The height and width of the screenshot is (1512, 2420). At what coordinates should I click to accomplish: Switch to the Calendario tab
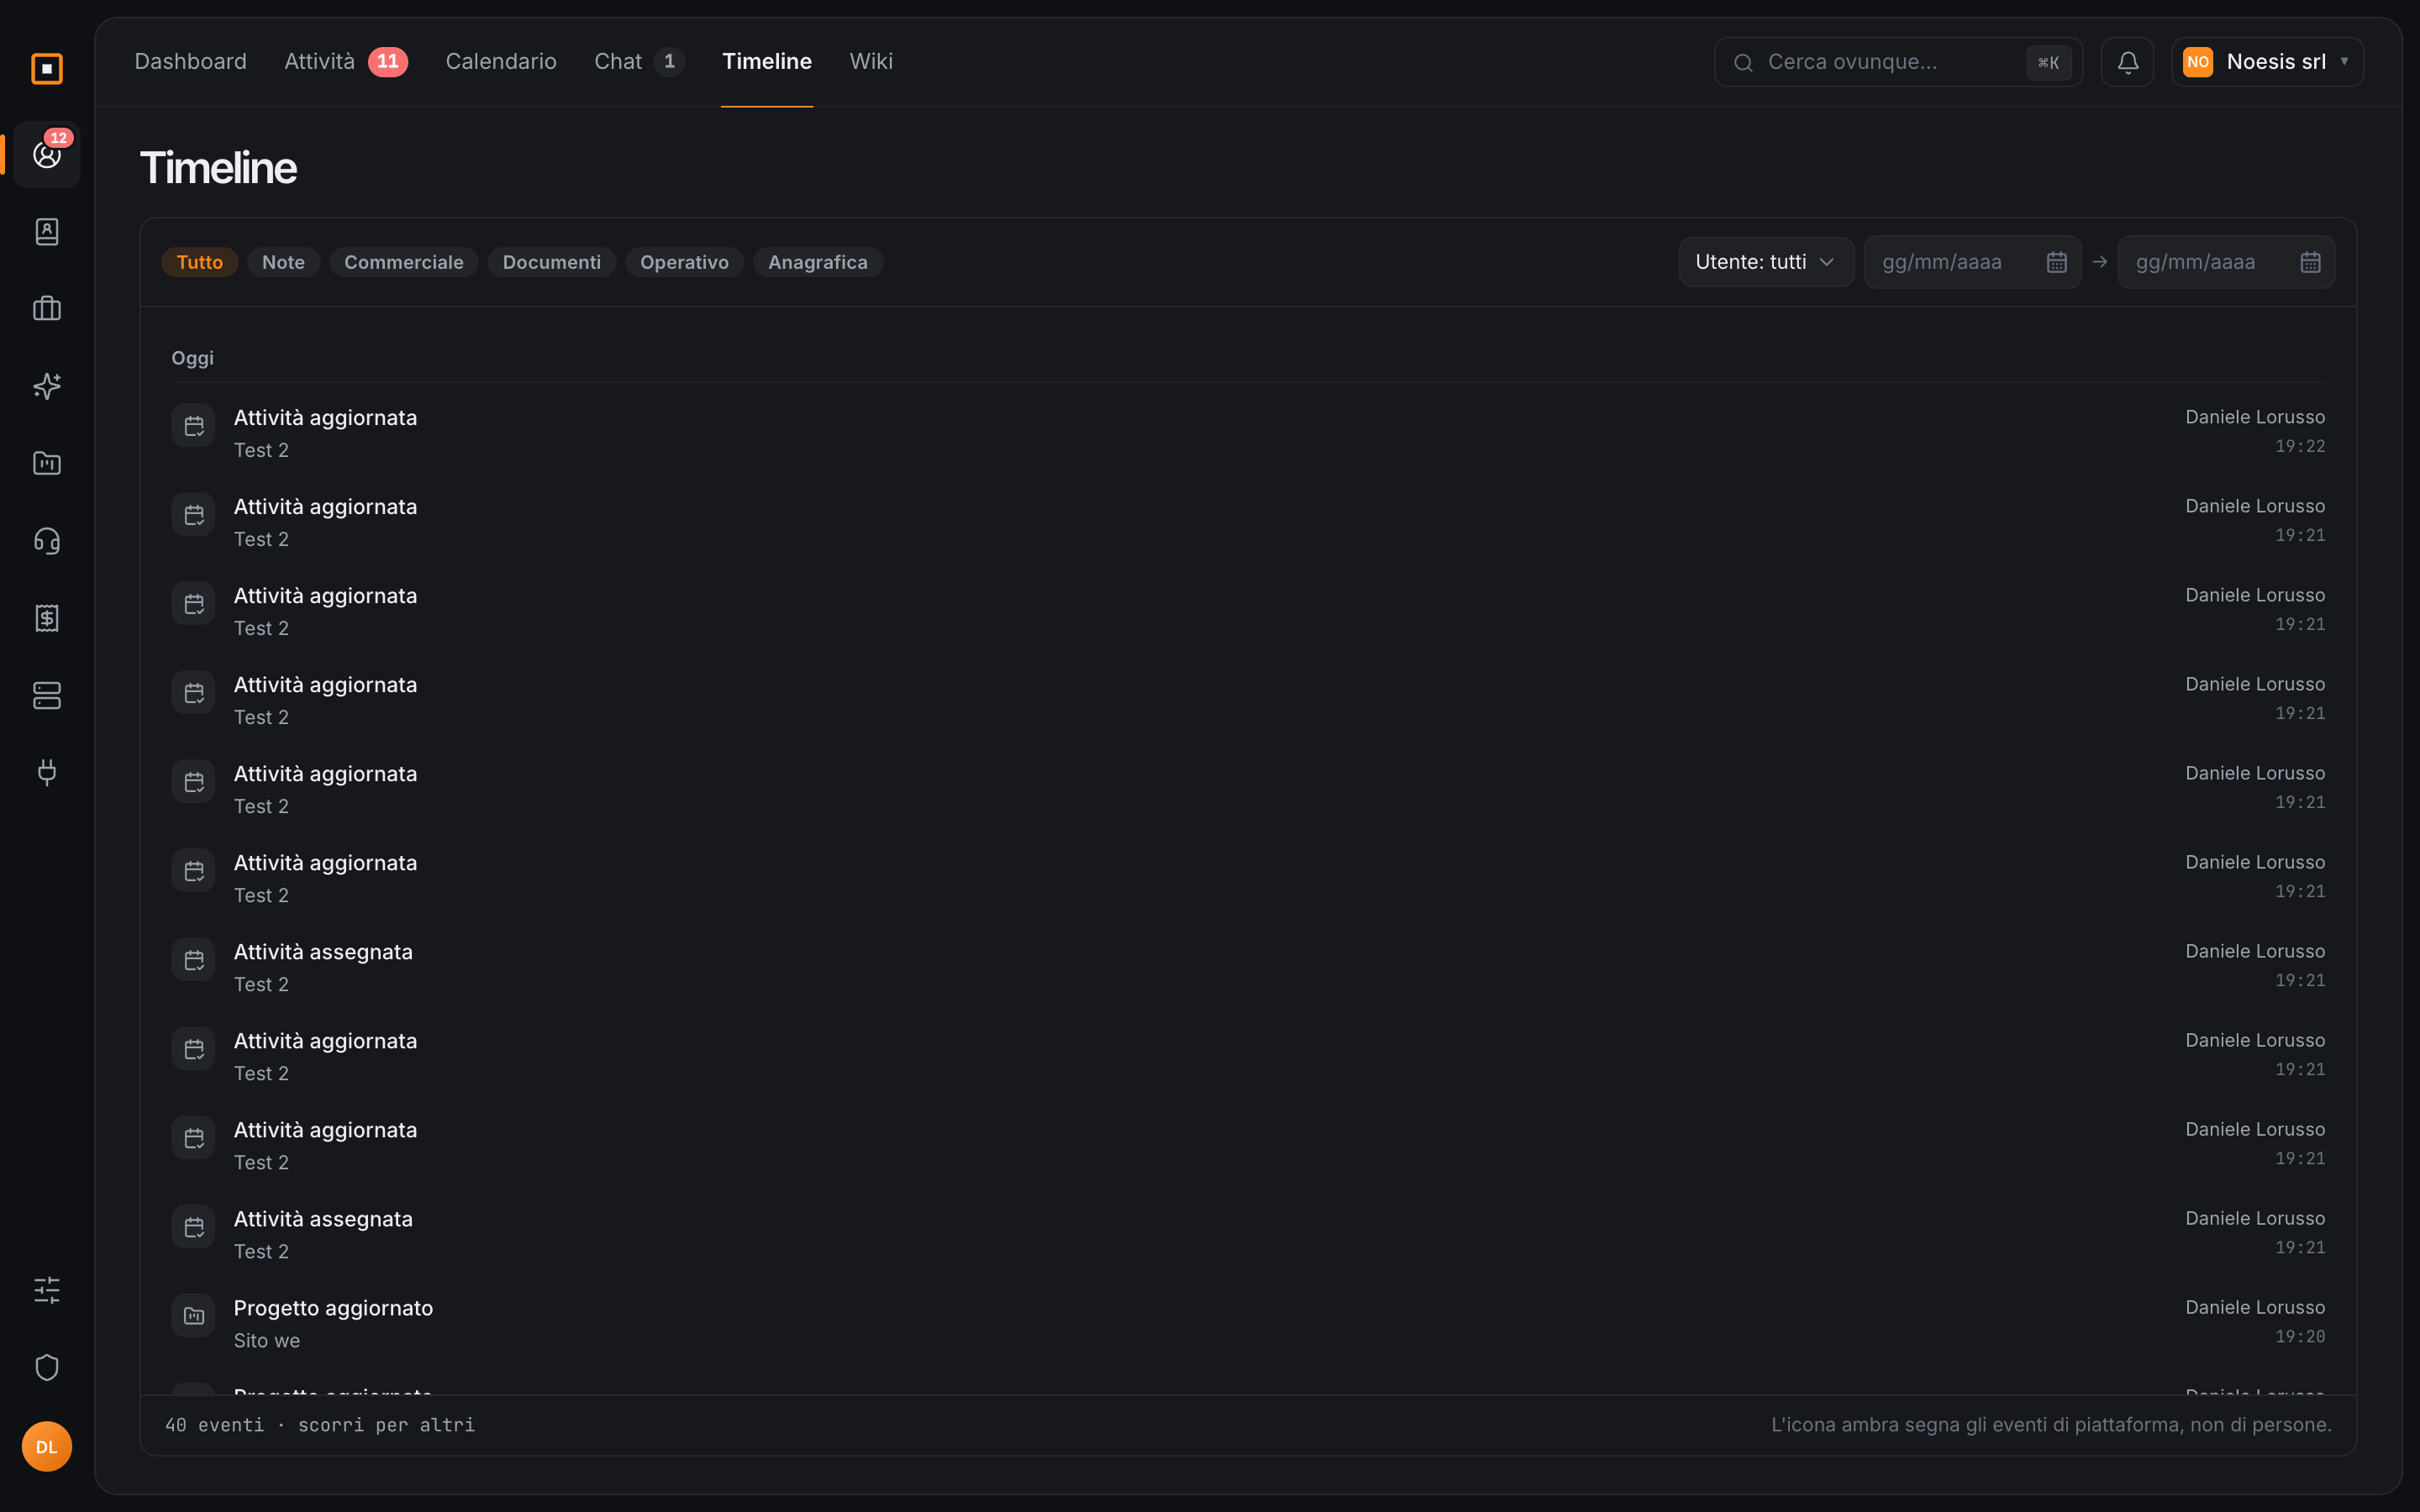pos(501,62)
